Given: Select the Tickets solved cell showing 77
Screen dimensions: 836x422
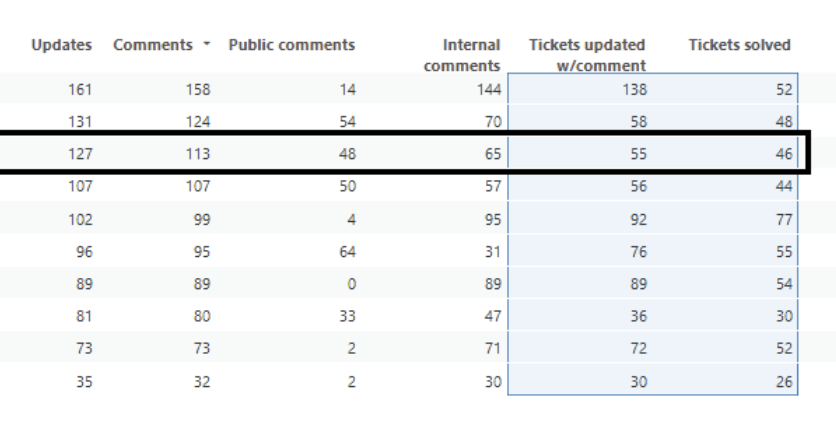Looking at the screenshot, I should (783, 219).
